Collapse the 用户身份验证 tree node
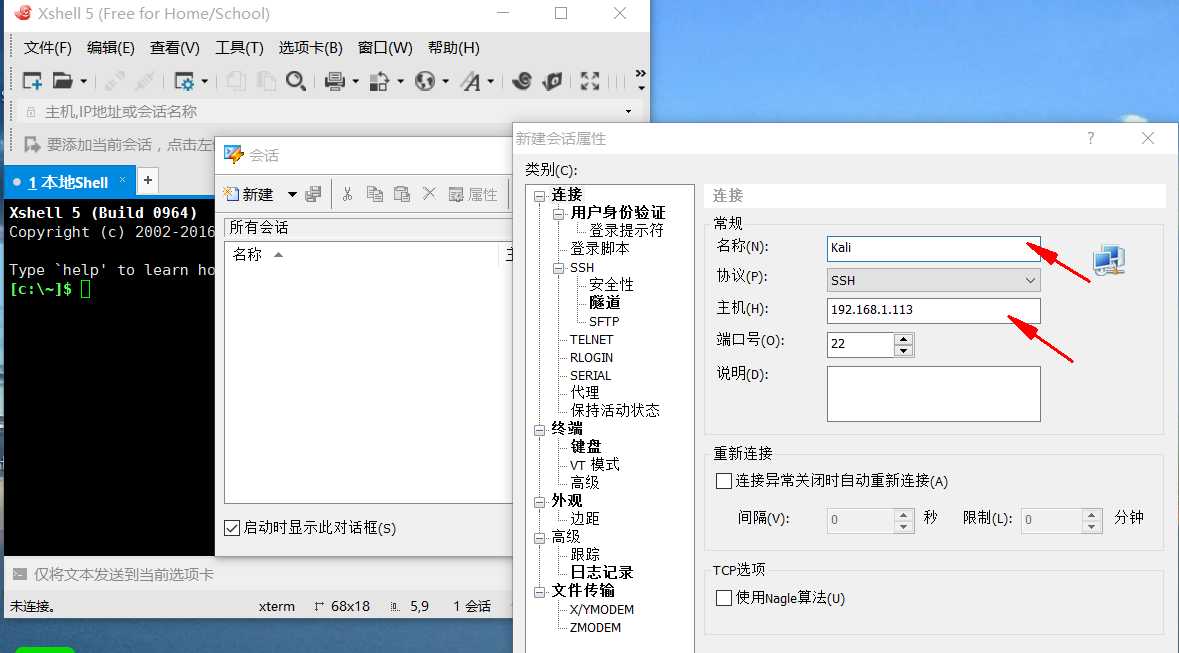 558,214
